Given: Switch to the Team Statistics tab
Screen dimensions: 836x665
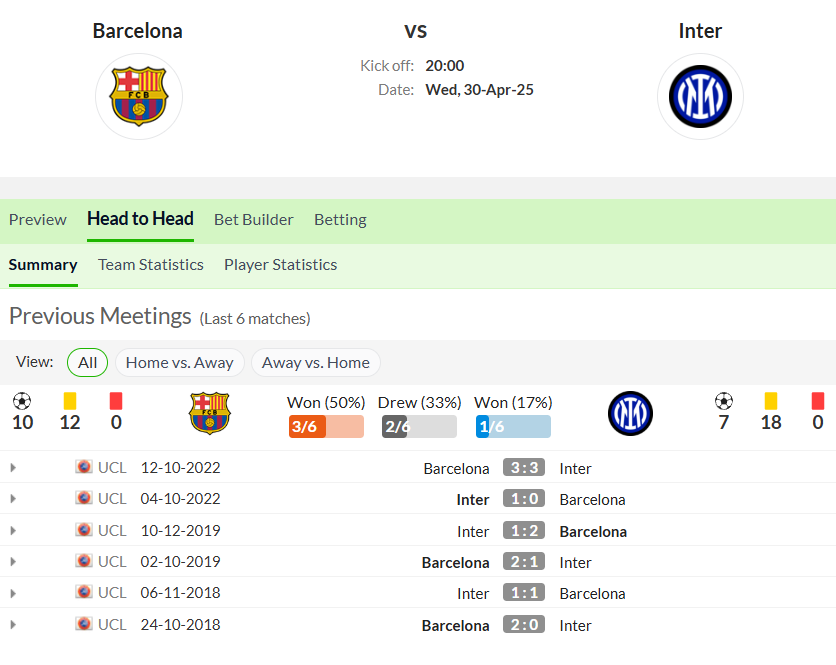Looking at the screenshot, I should [151, 265].
